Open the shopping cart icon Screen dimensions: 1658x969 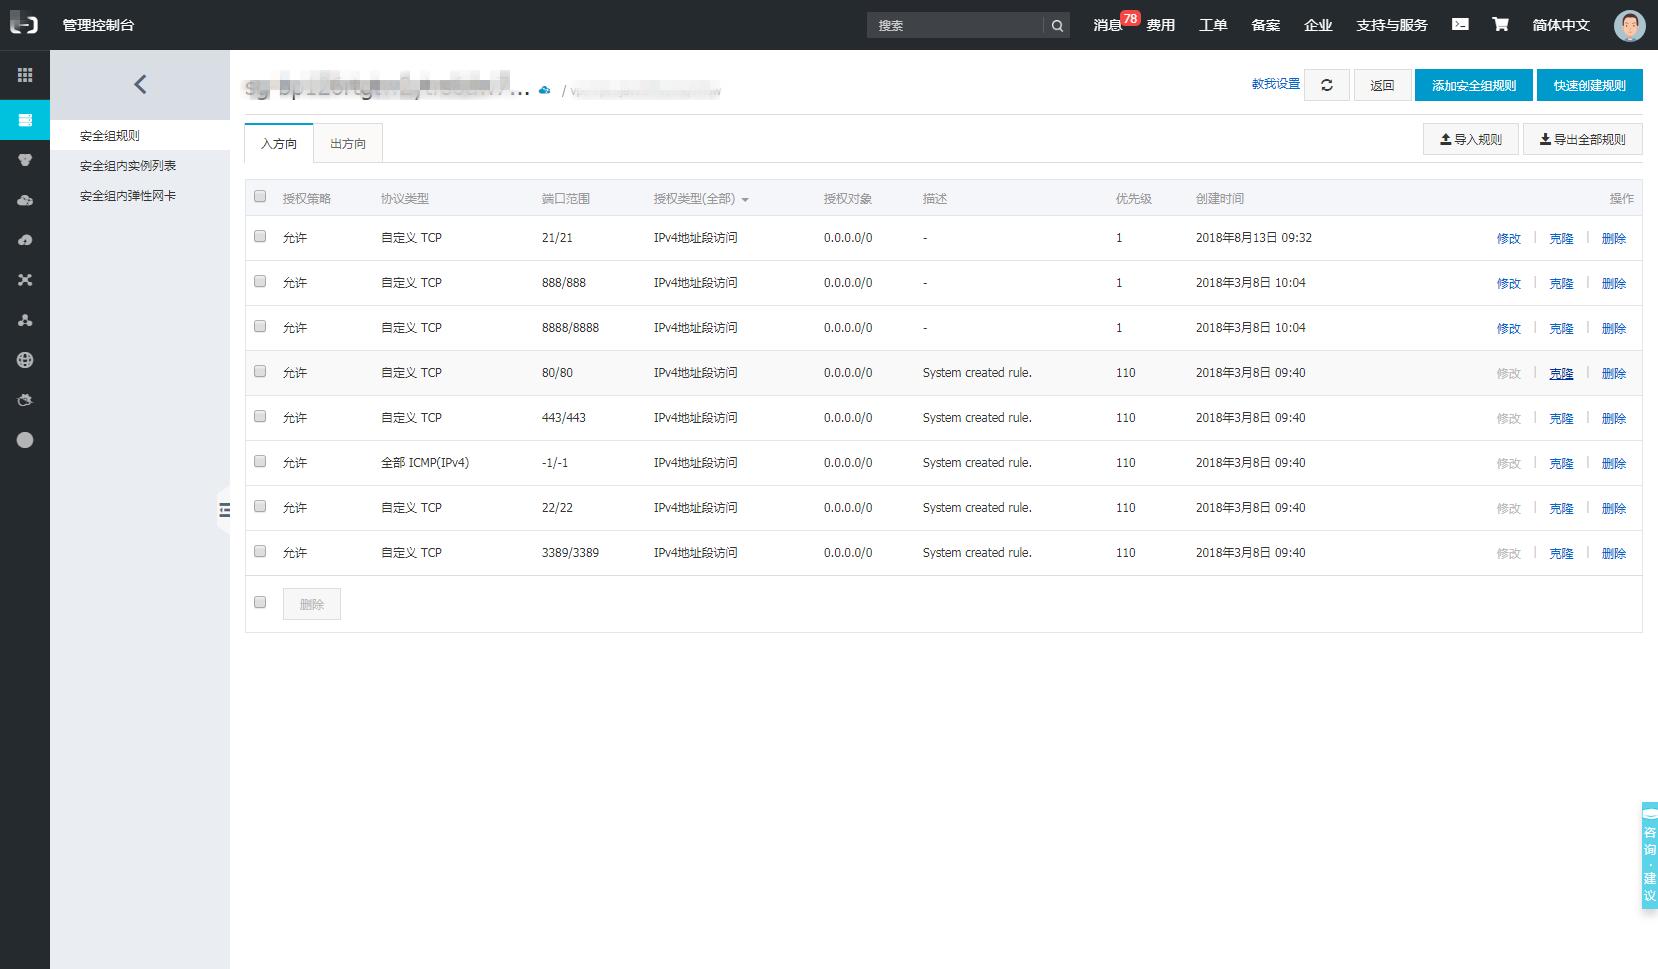1500,24
